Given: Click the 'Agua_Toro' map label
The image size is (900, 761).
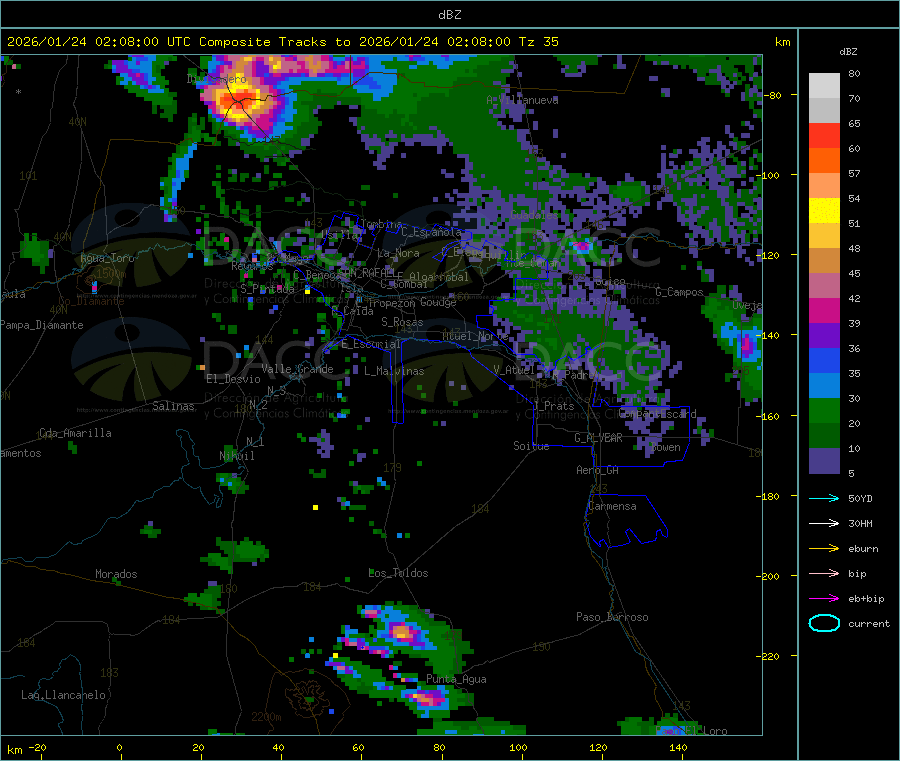Looking at the screenshot, I should point(107,258).
